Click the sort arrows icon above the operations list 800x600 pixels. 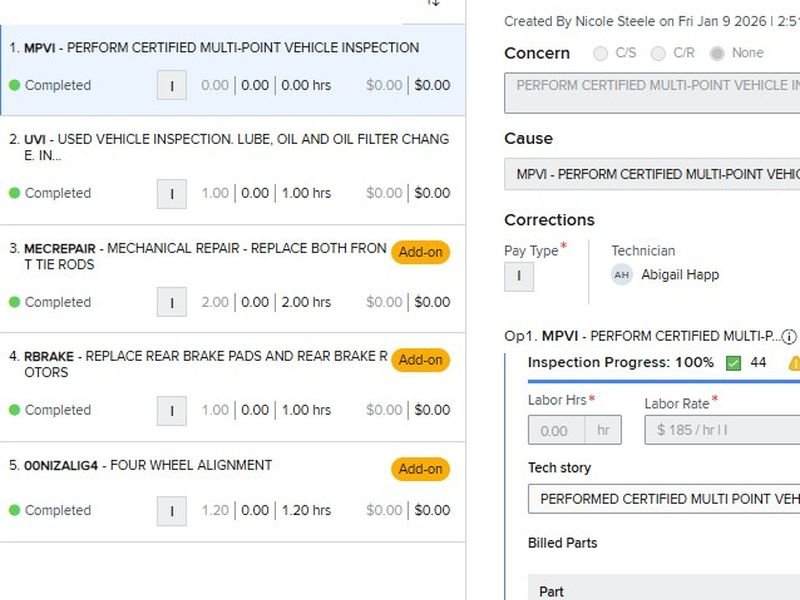pyautogui.click(x=434, y=3)
